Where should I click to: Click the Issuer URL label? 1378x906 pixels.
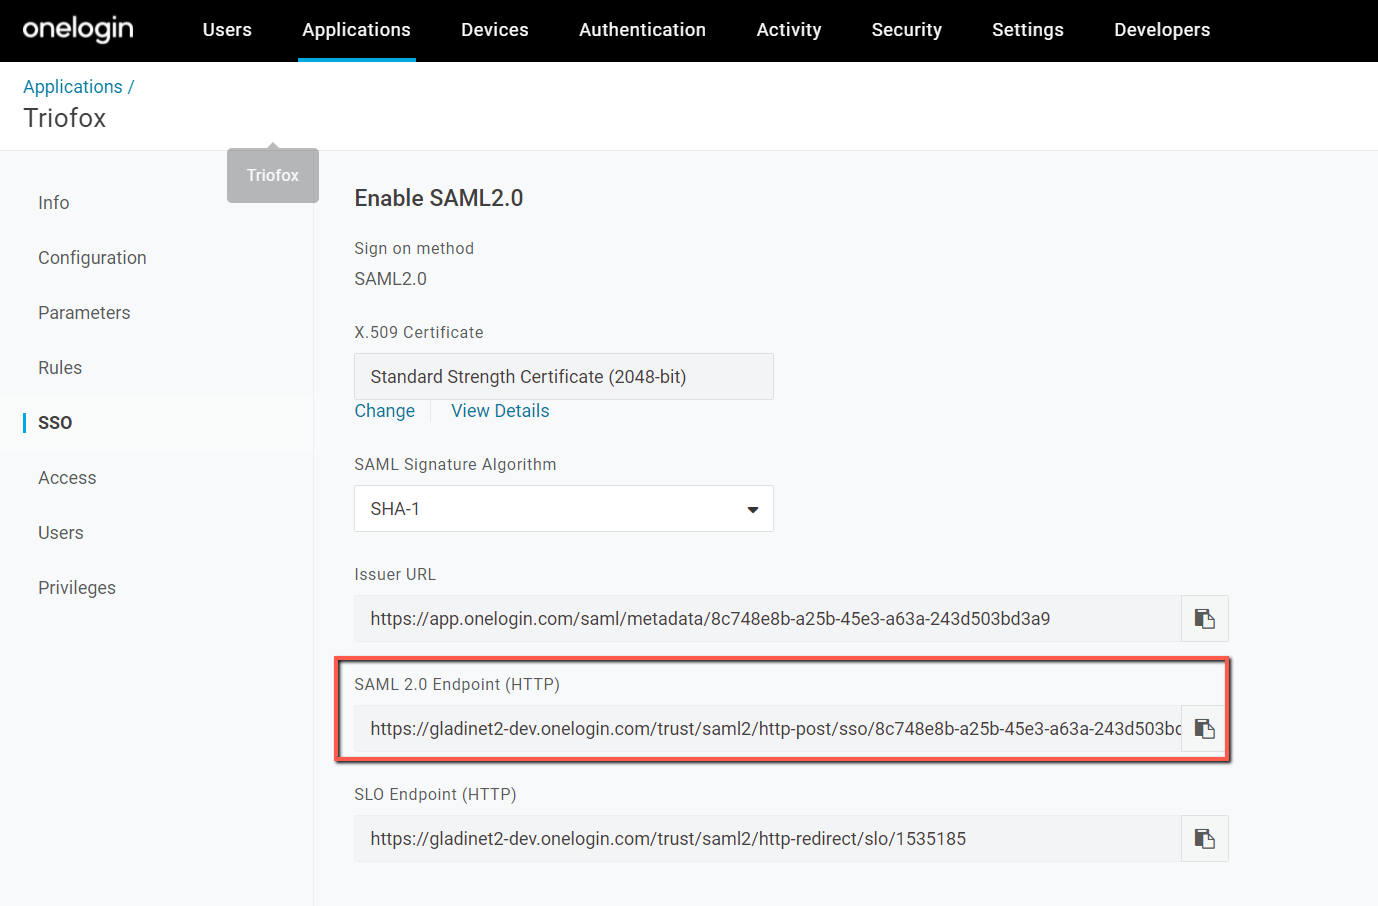395,574
